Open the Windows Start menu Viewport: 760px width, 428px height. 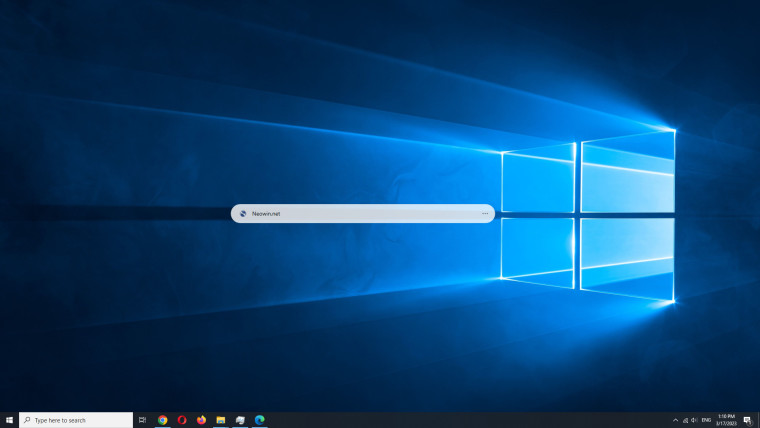point(9,420)
